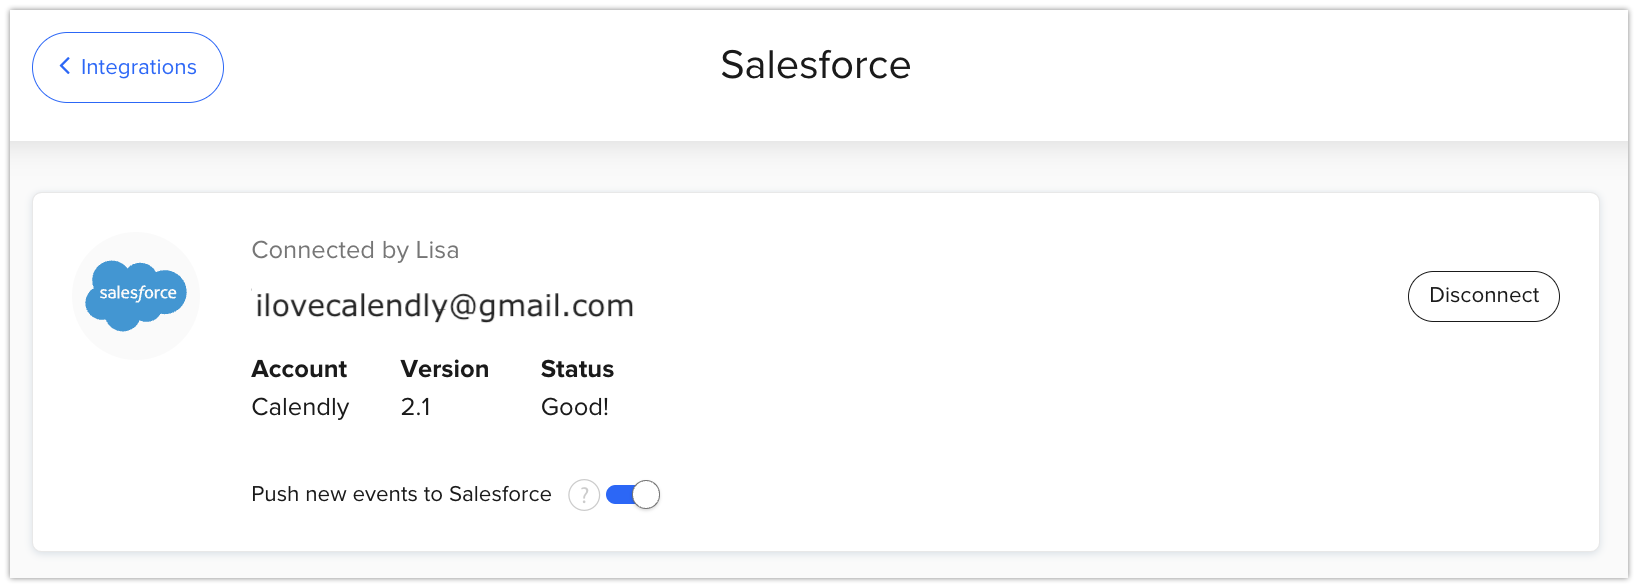Click the white knob of the toggle switch
1638x588 pixels.
tap(646, 495)
